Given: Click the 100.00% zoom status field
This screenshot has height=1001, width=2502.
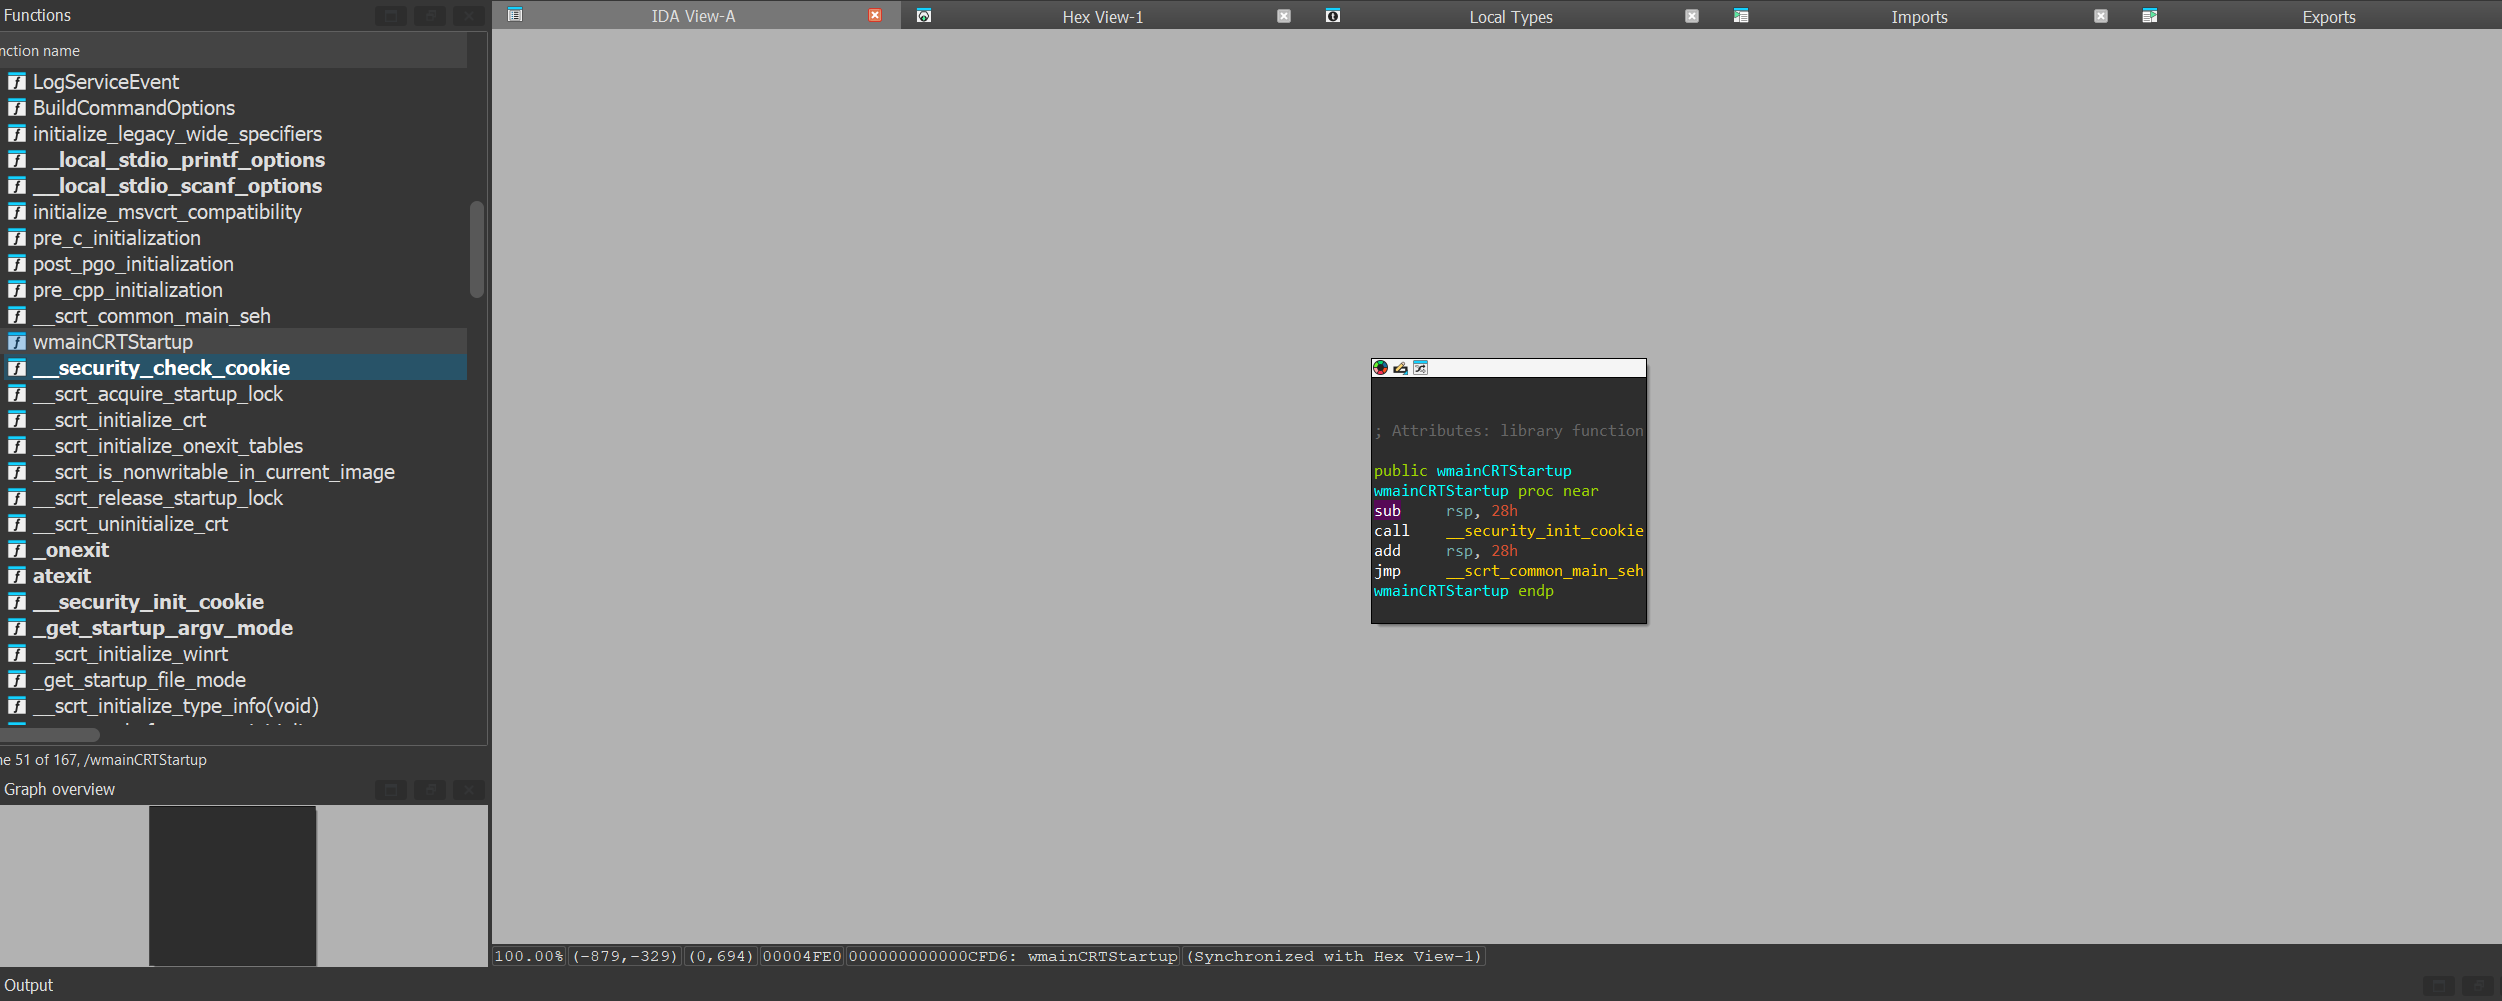Looking at the screenshot, I should point(529,956).
